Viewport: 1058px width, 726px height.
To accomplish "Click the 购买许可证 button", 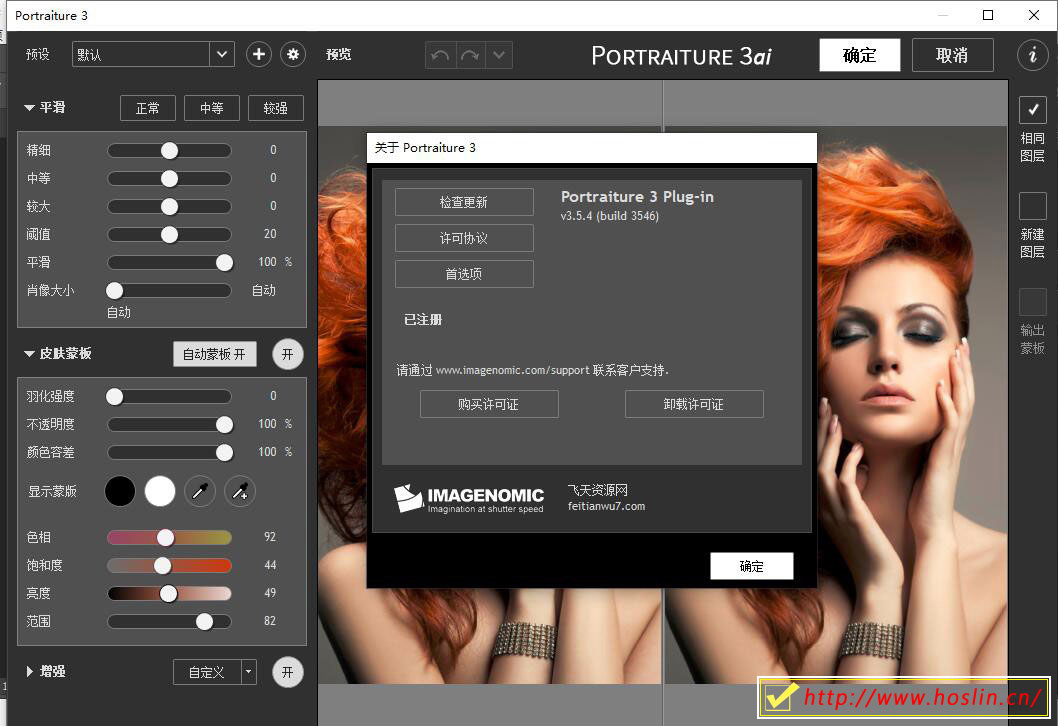I will click(489, 404).
